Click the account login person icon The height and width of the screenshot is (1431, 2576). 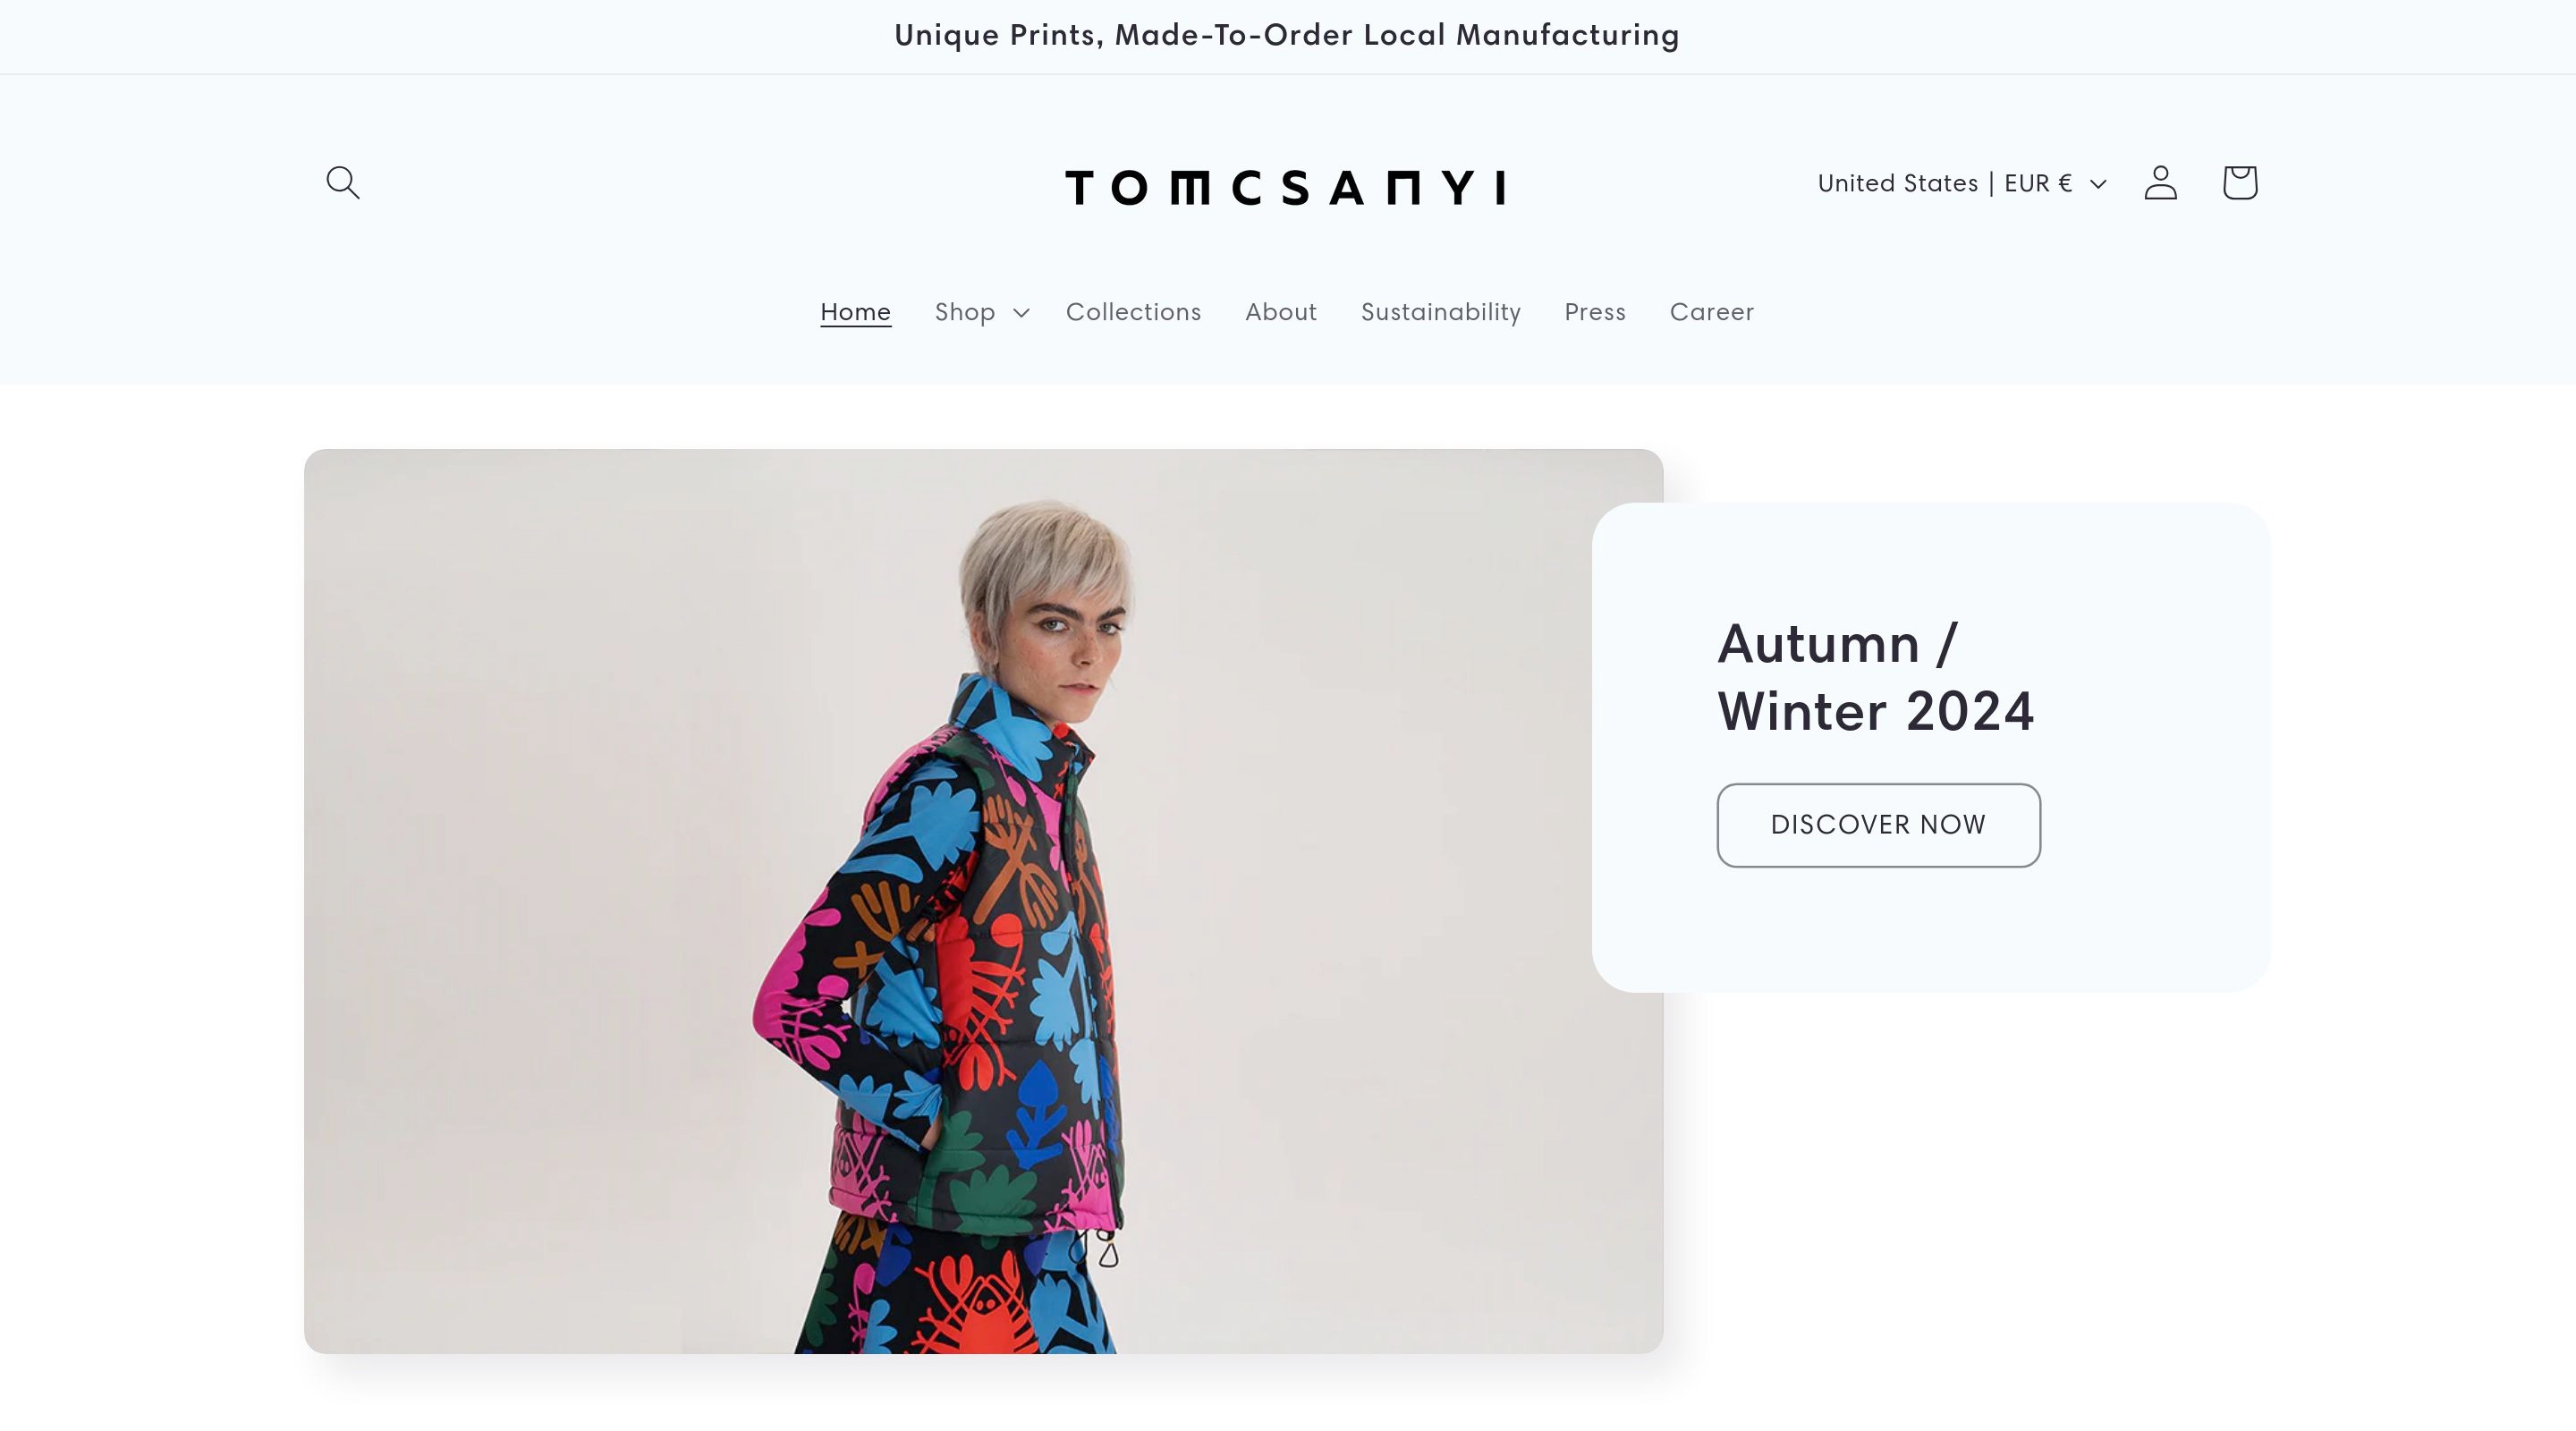[2160, 183]
